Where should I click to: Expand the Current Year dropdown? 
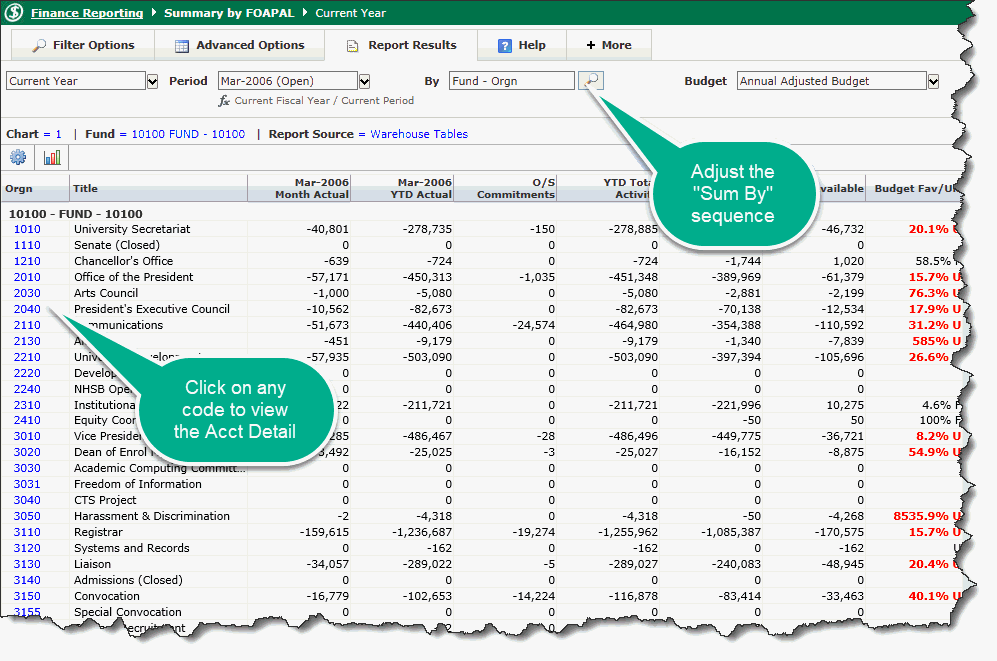(x=152, y=81)
